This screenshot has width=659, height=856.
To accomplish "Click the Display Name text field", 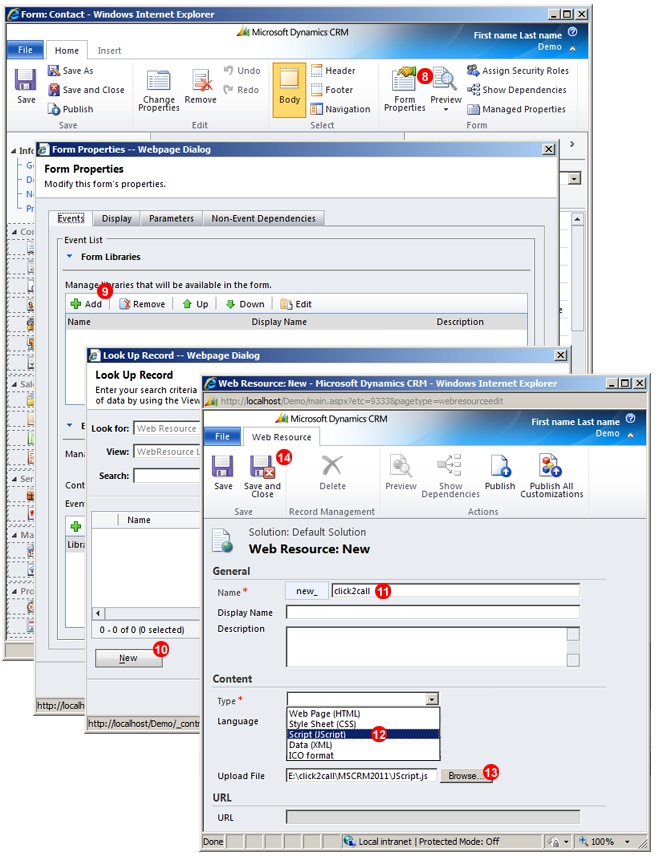I will tap(432, 612).
